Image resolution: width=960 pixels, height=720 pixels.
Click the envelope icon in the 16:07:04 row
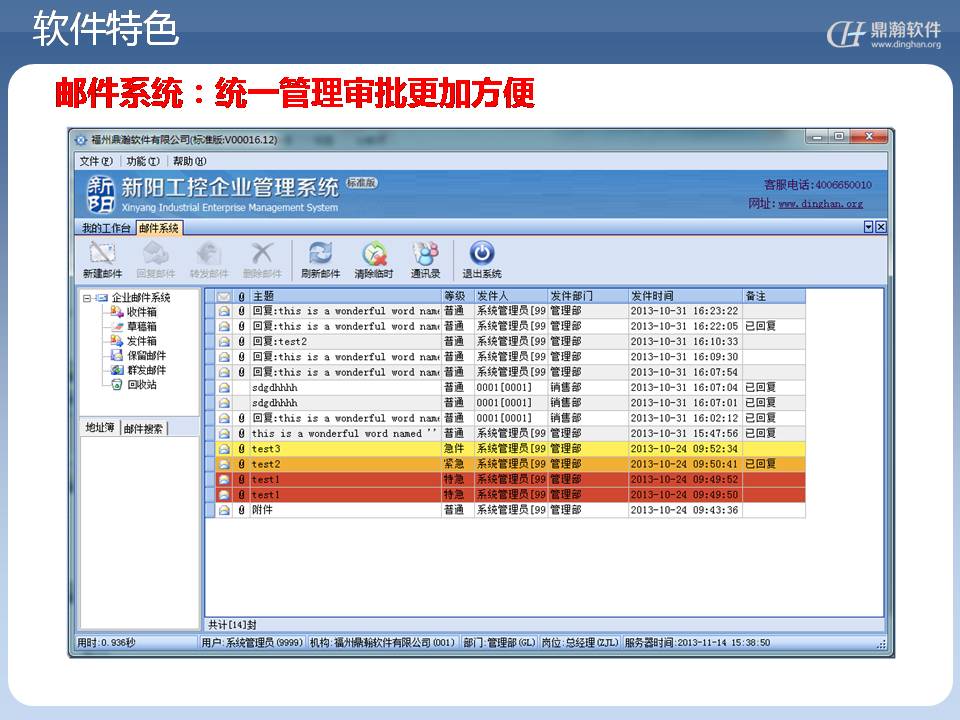click(x=224, y=388)
